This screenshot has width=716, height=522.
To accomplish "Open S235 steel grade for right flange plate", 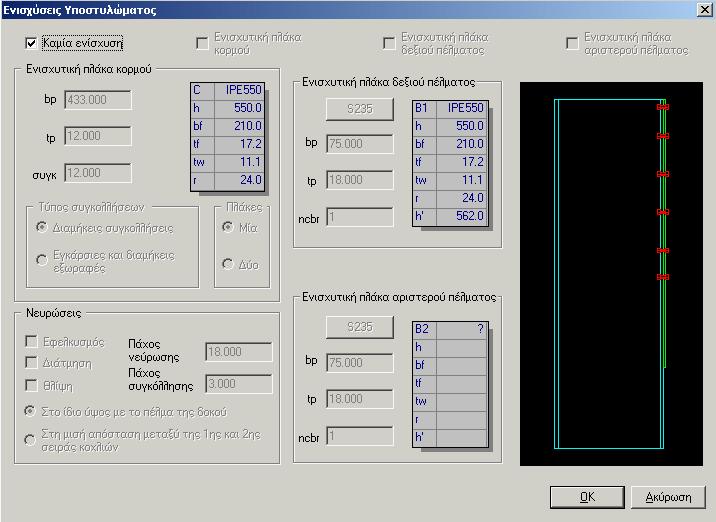I will (360, 109).
